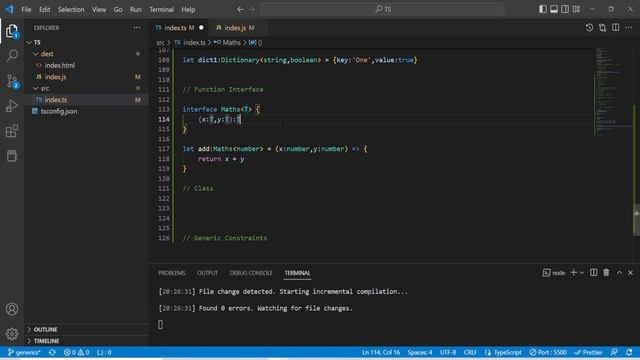This screenshot has width=640, height=360.
Task: Open the Help menu
Action: [x=188, y=9]
